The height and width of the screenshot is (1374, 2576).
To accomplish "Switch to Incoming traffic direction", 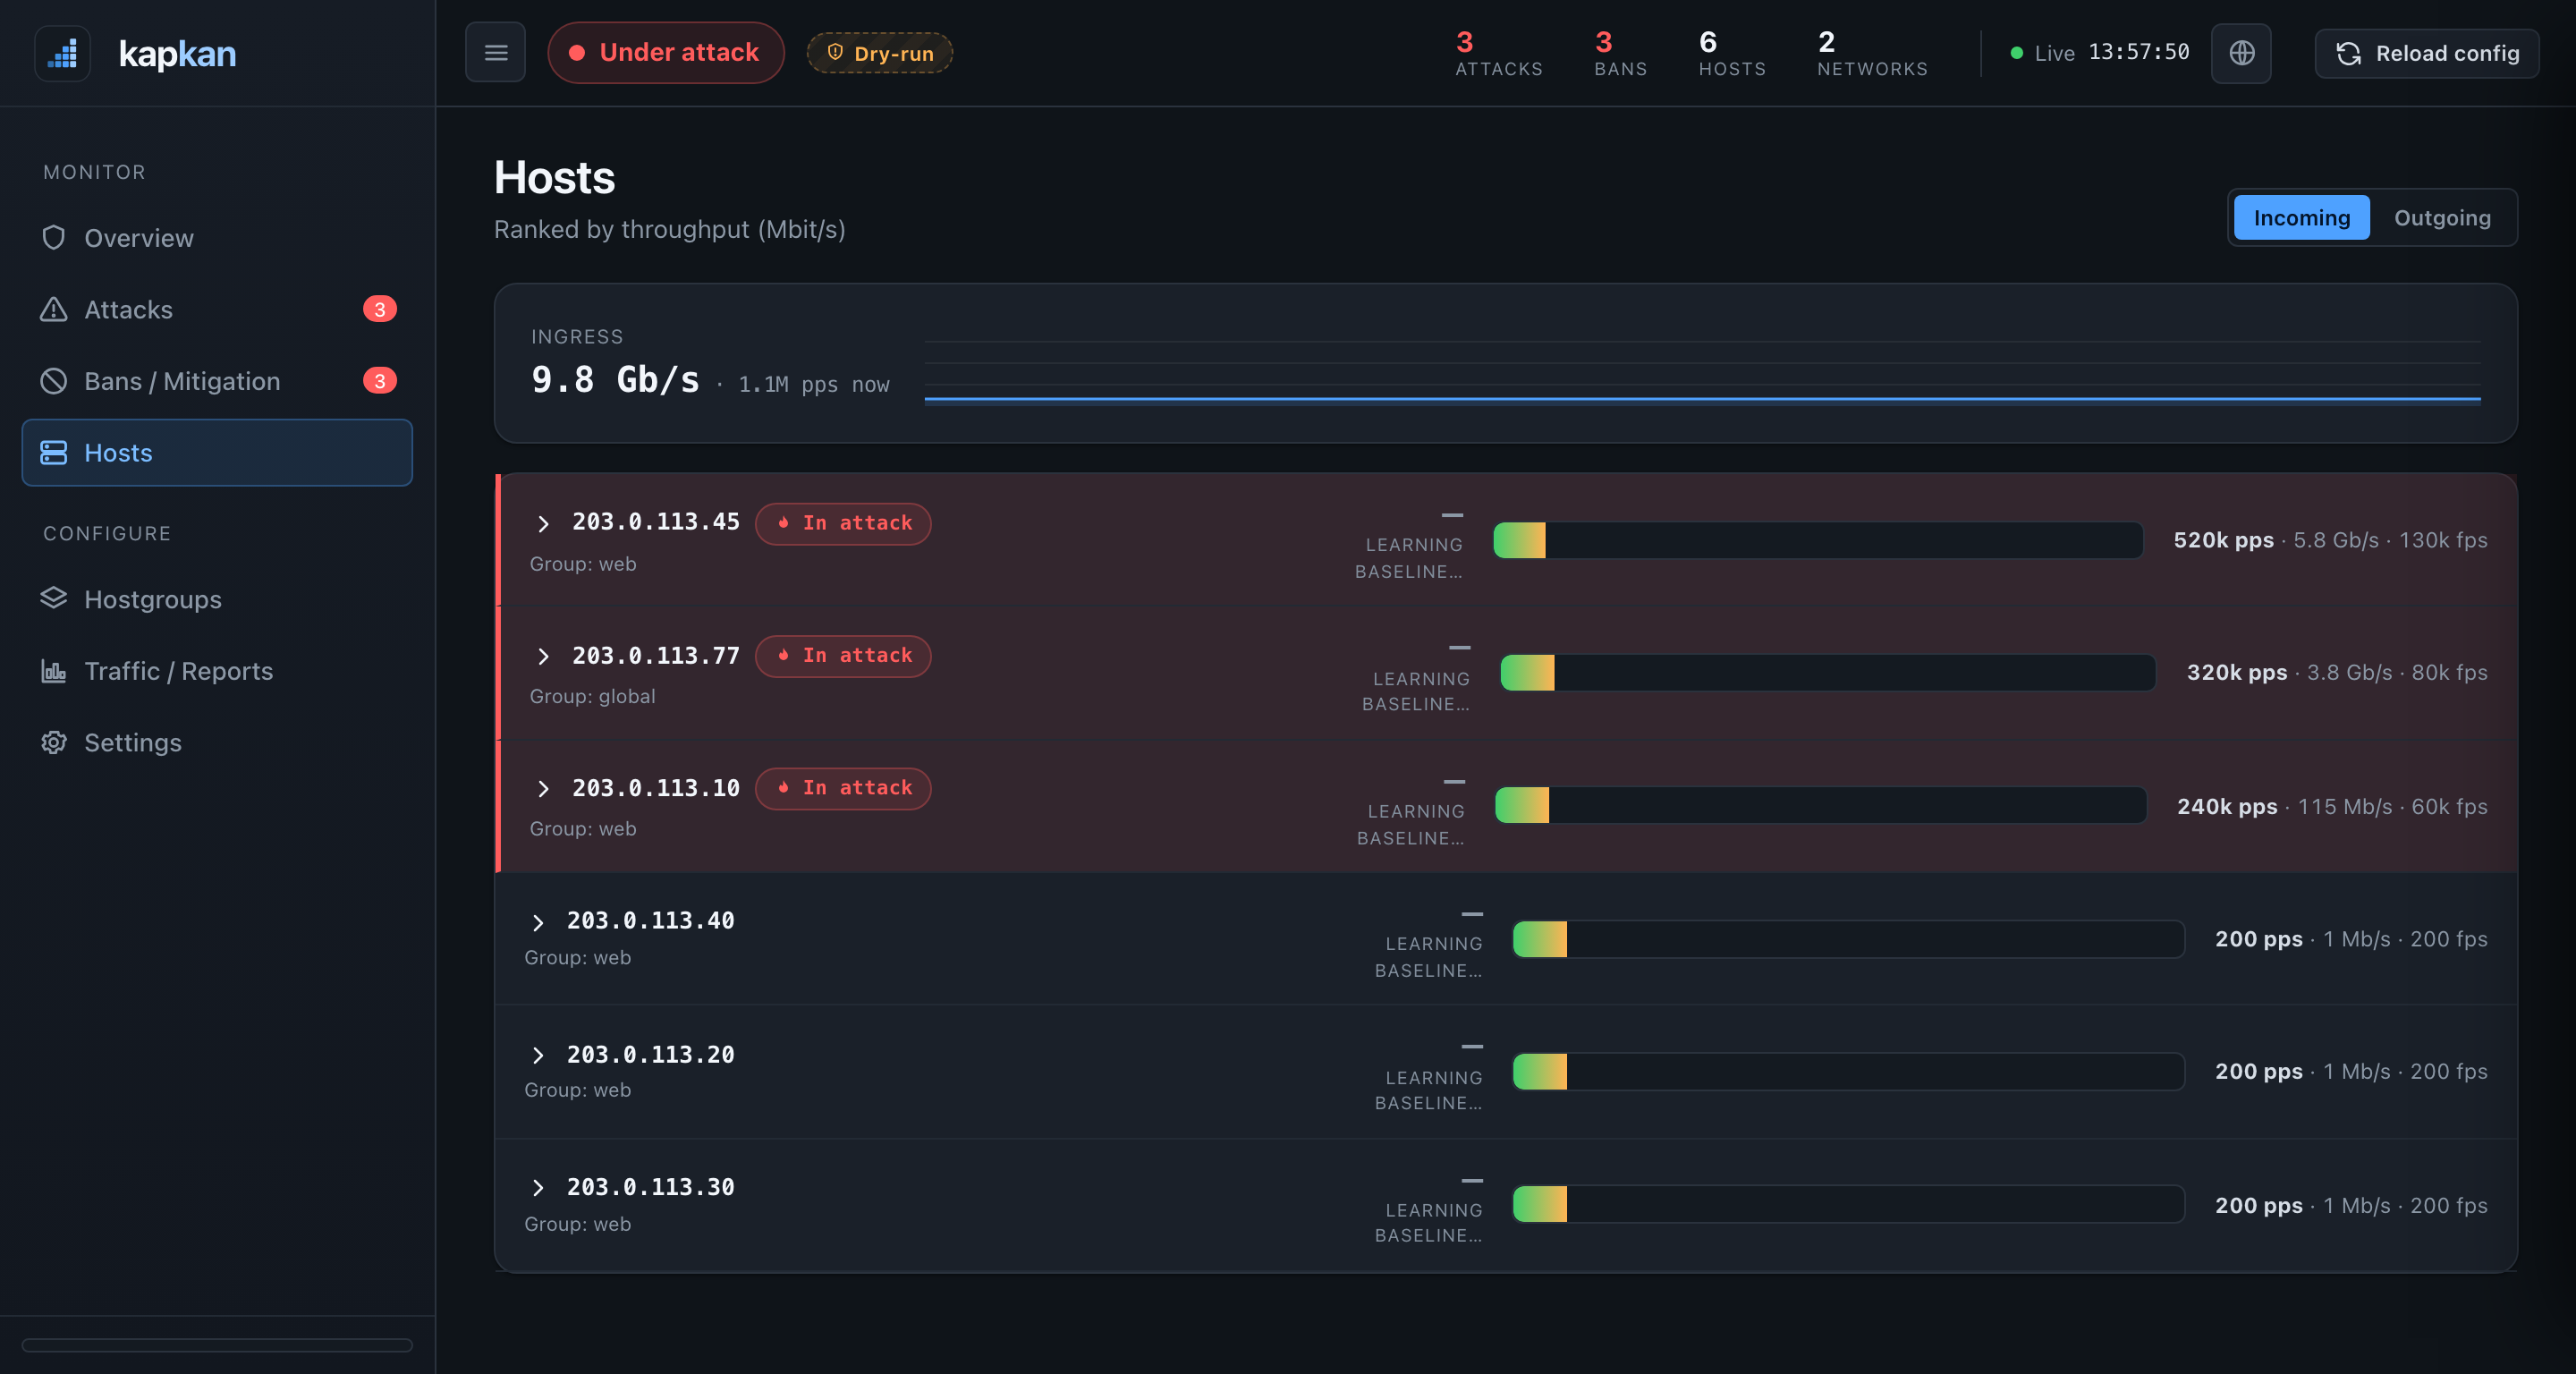I will coord(2301,217).
